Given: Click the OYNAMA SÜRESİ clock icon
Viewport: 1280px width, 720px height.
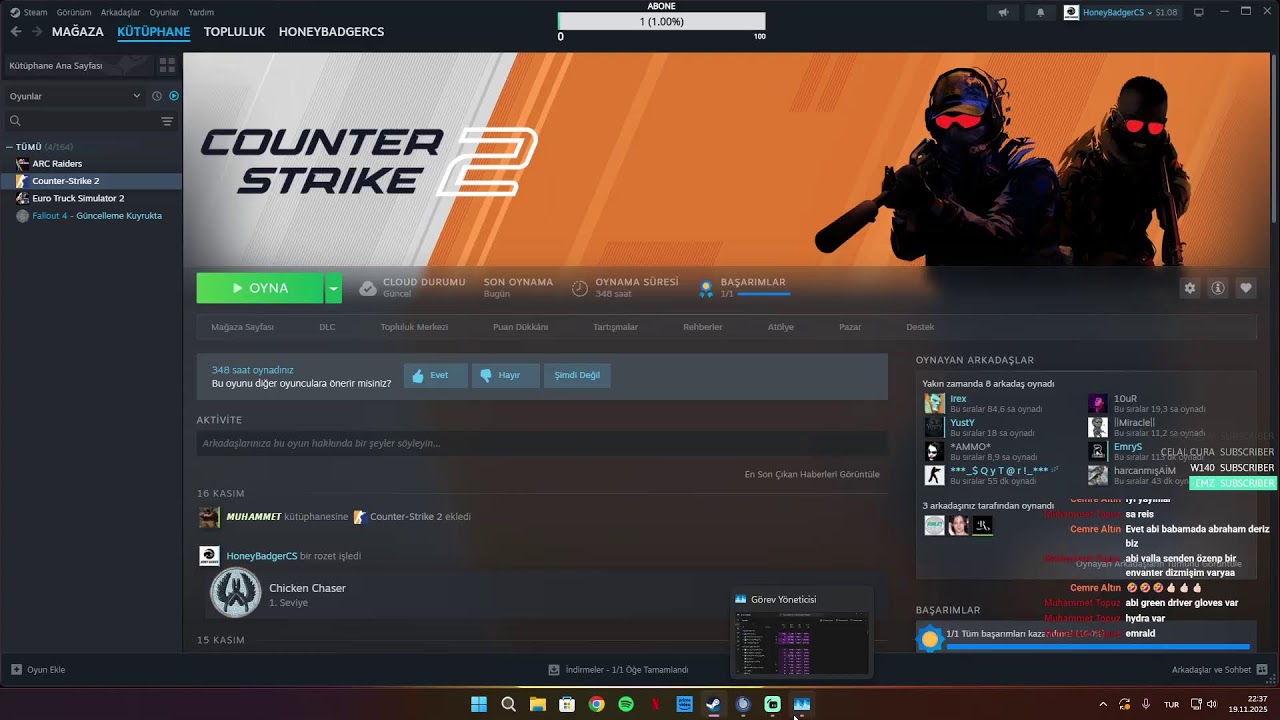Looking at the screenshot, I should 580,288.
